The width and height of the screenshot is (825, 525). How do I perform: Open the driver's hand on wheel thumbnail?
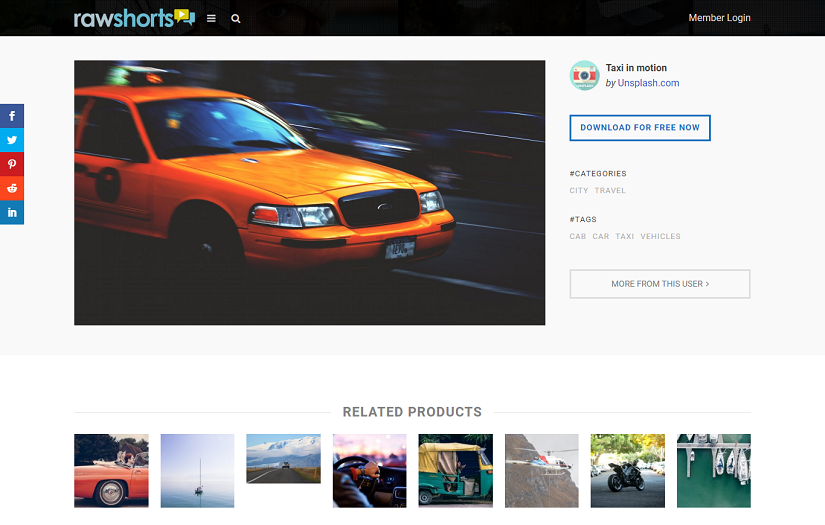tap(369, 471)
